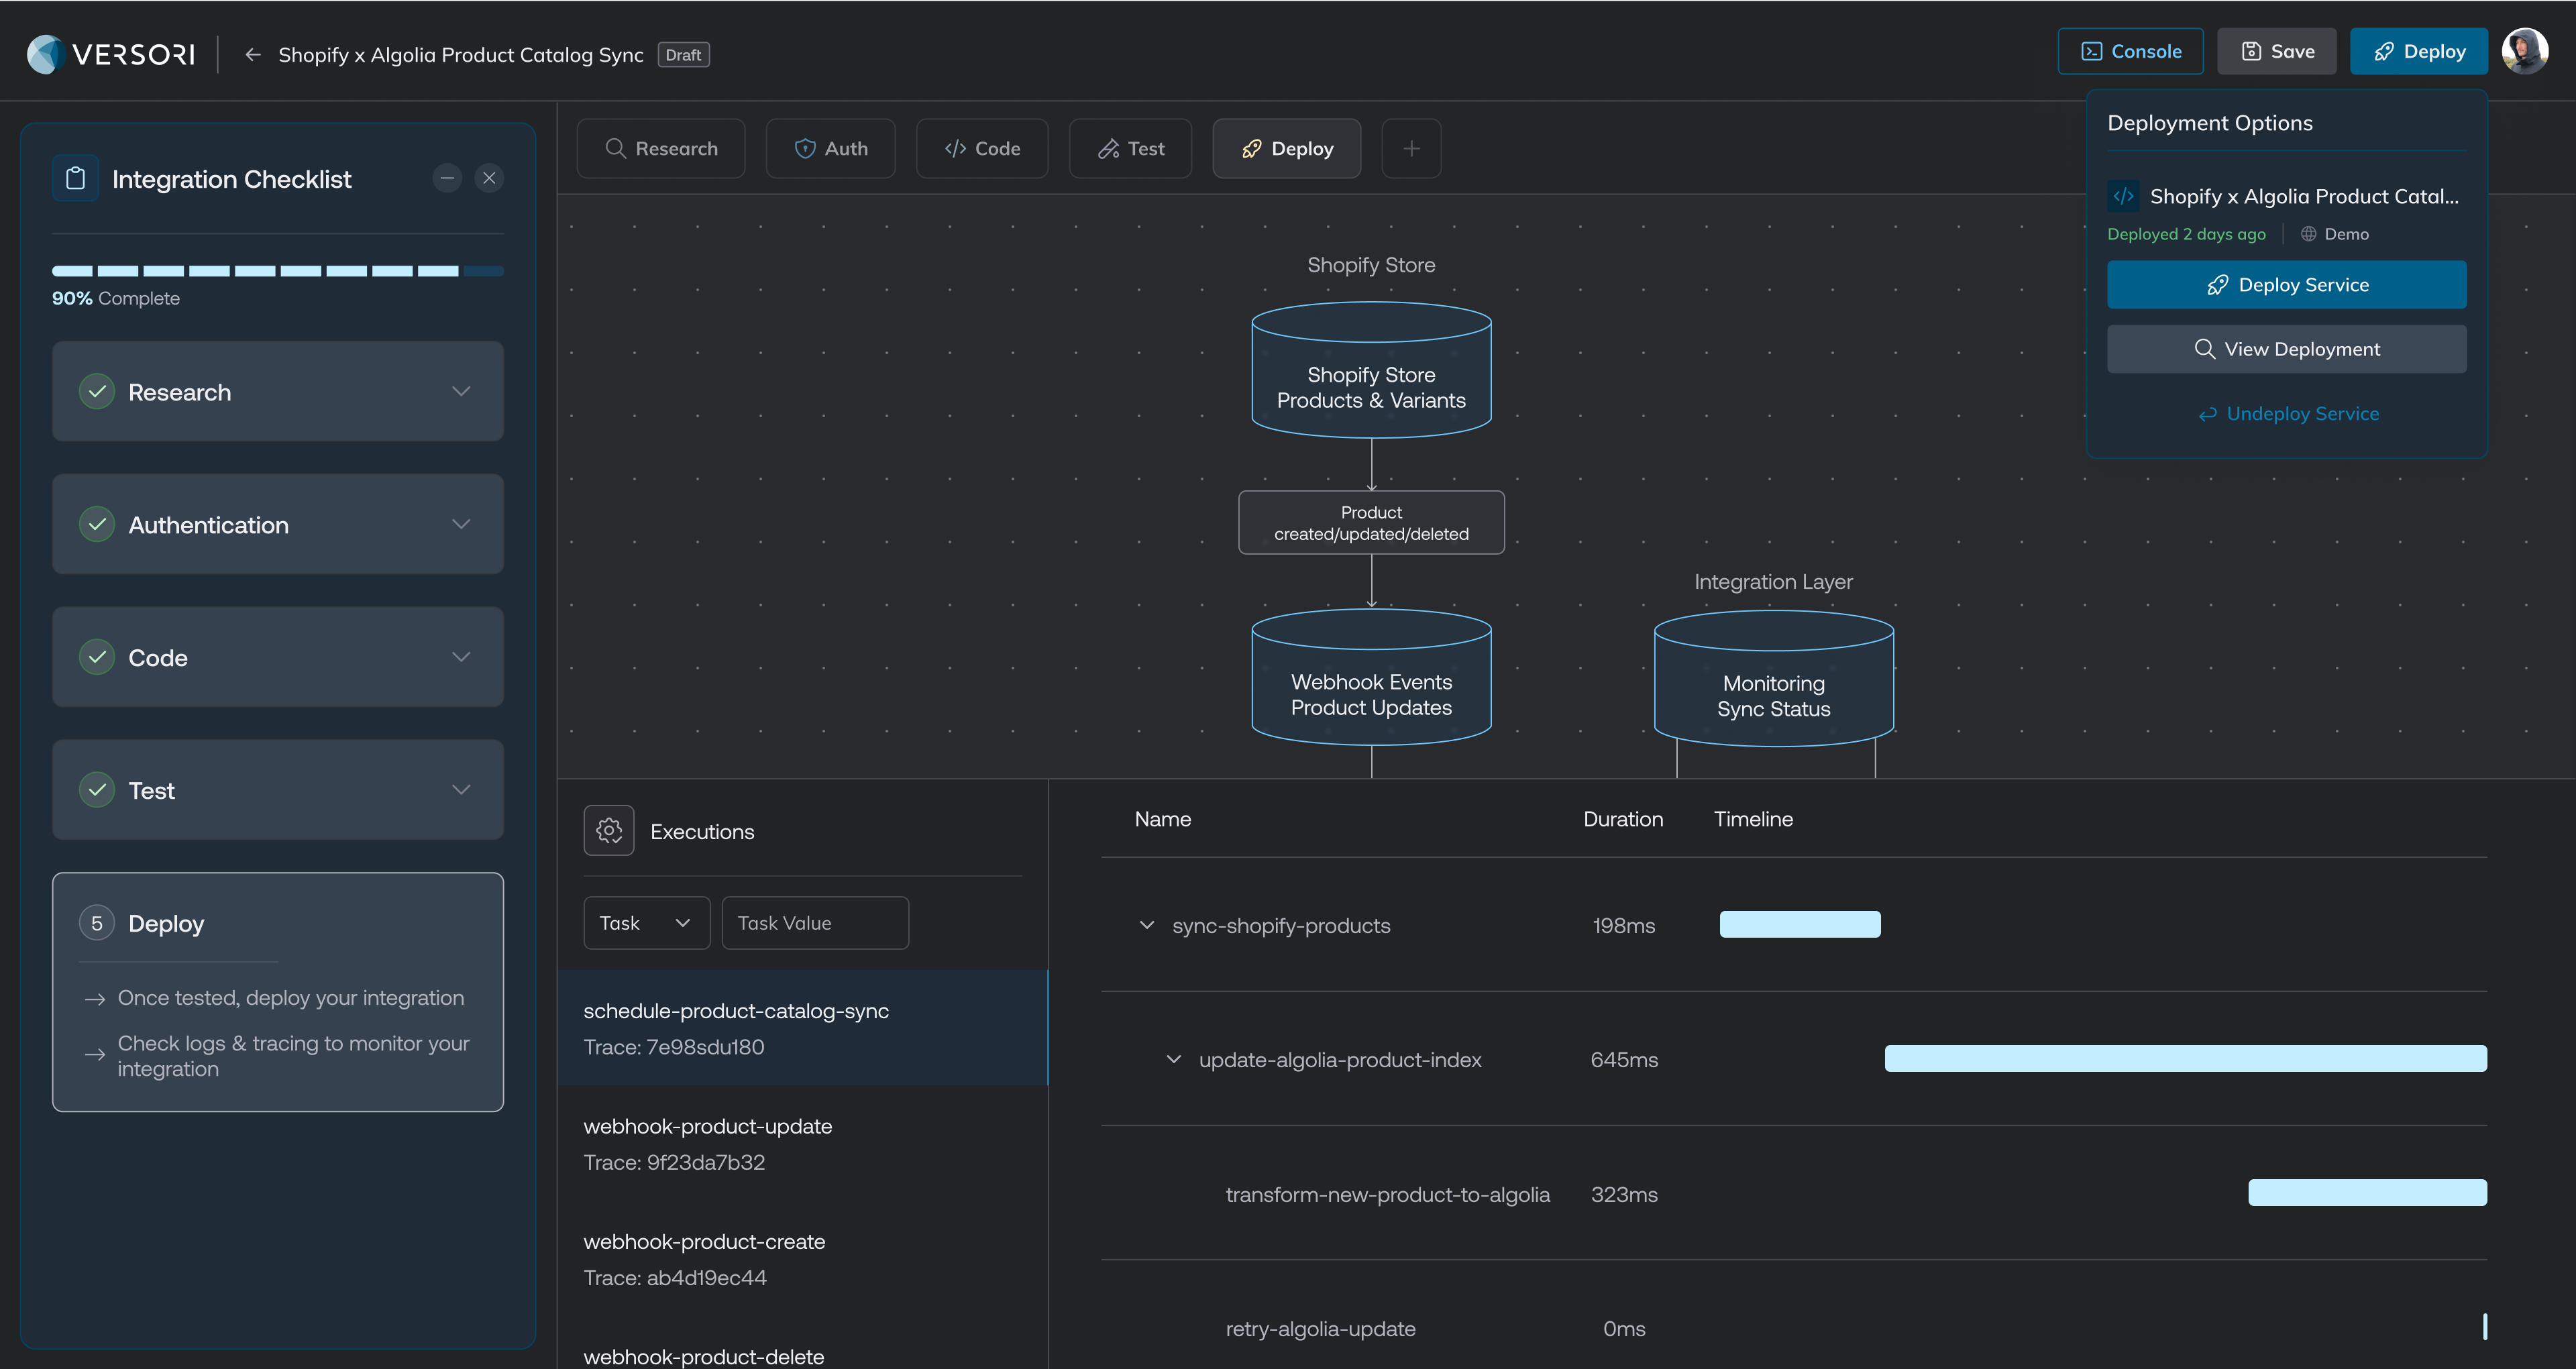Click the transform-new-product-to-algolia row name
Screen dimensions: 2576x1369
click(1387, 1194)
